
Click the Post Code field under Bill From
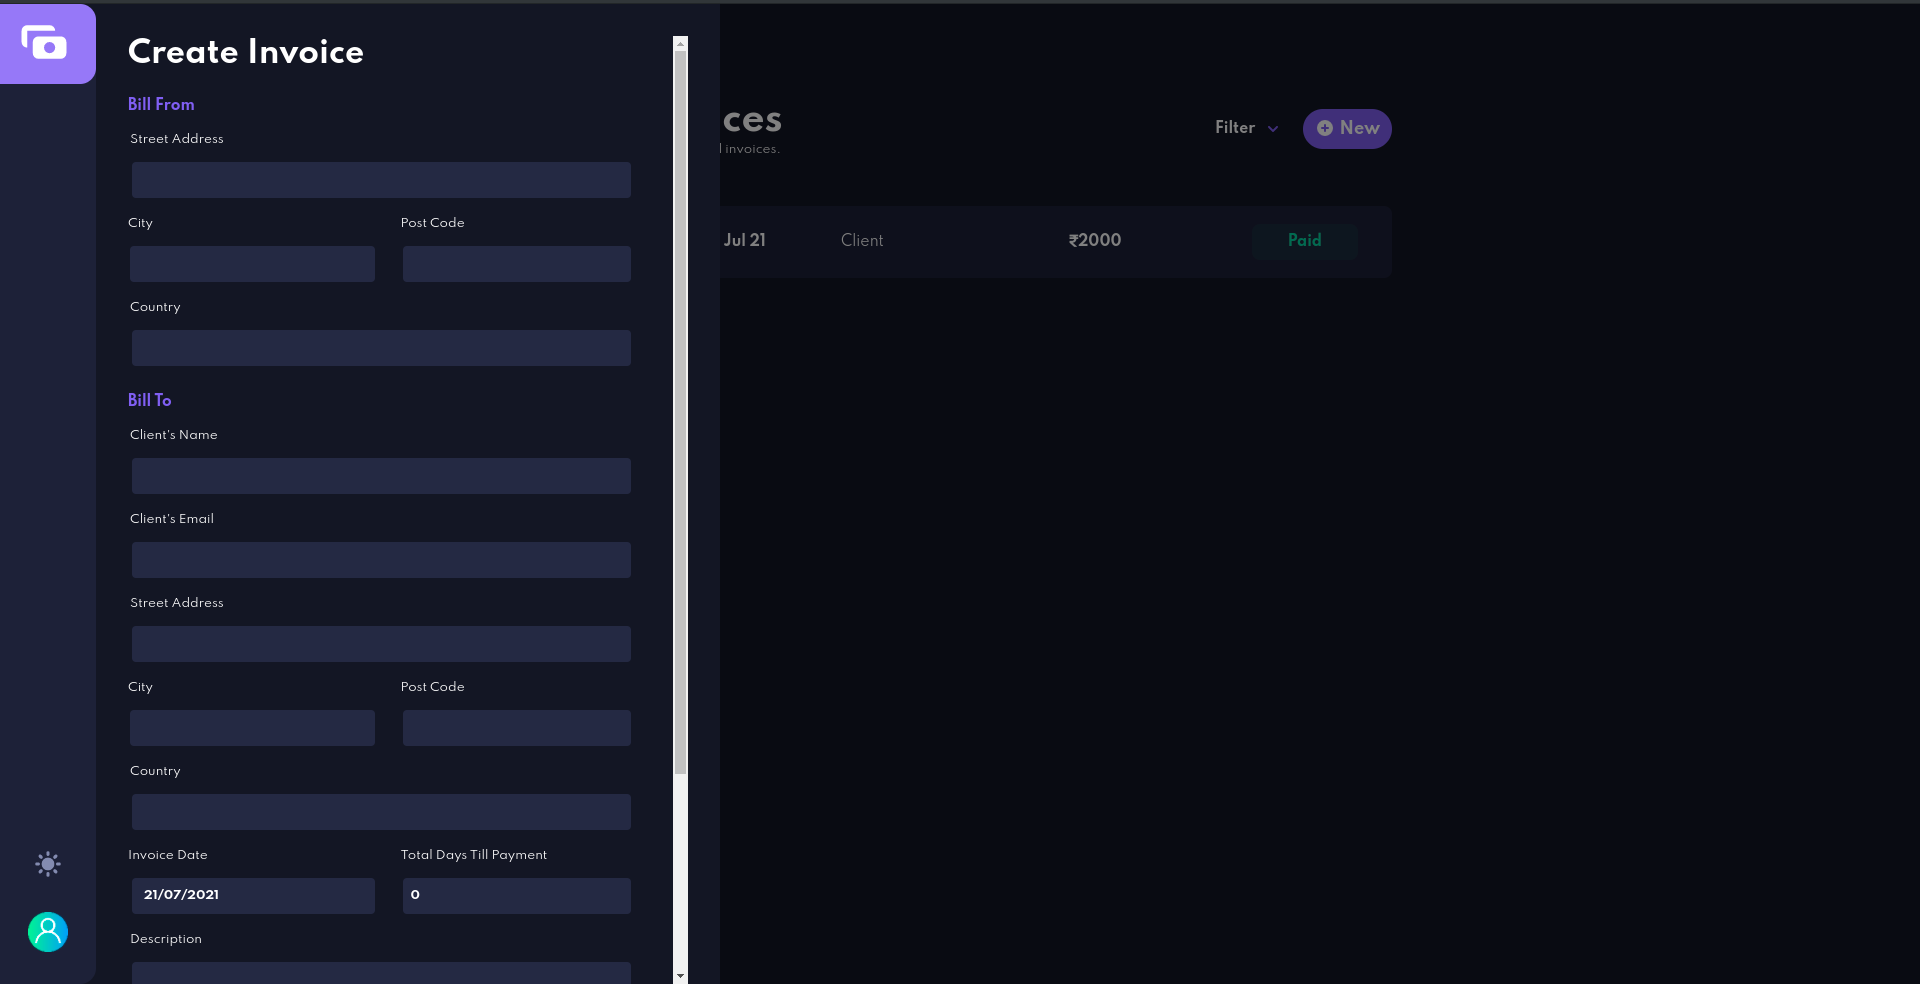point(516,264)
